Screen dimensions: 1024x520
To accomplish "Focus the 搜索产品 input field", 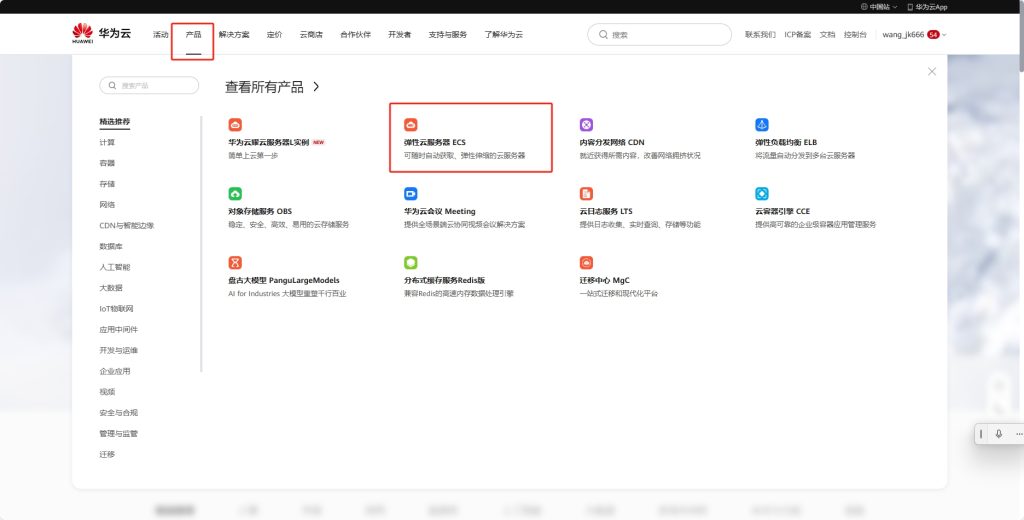I will (x=149, y=86).
